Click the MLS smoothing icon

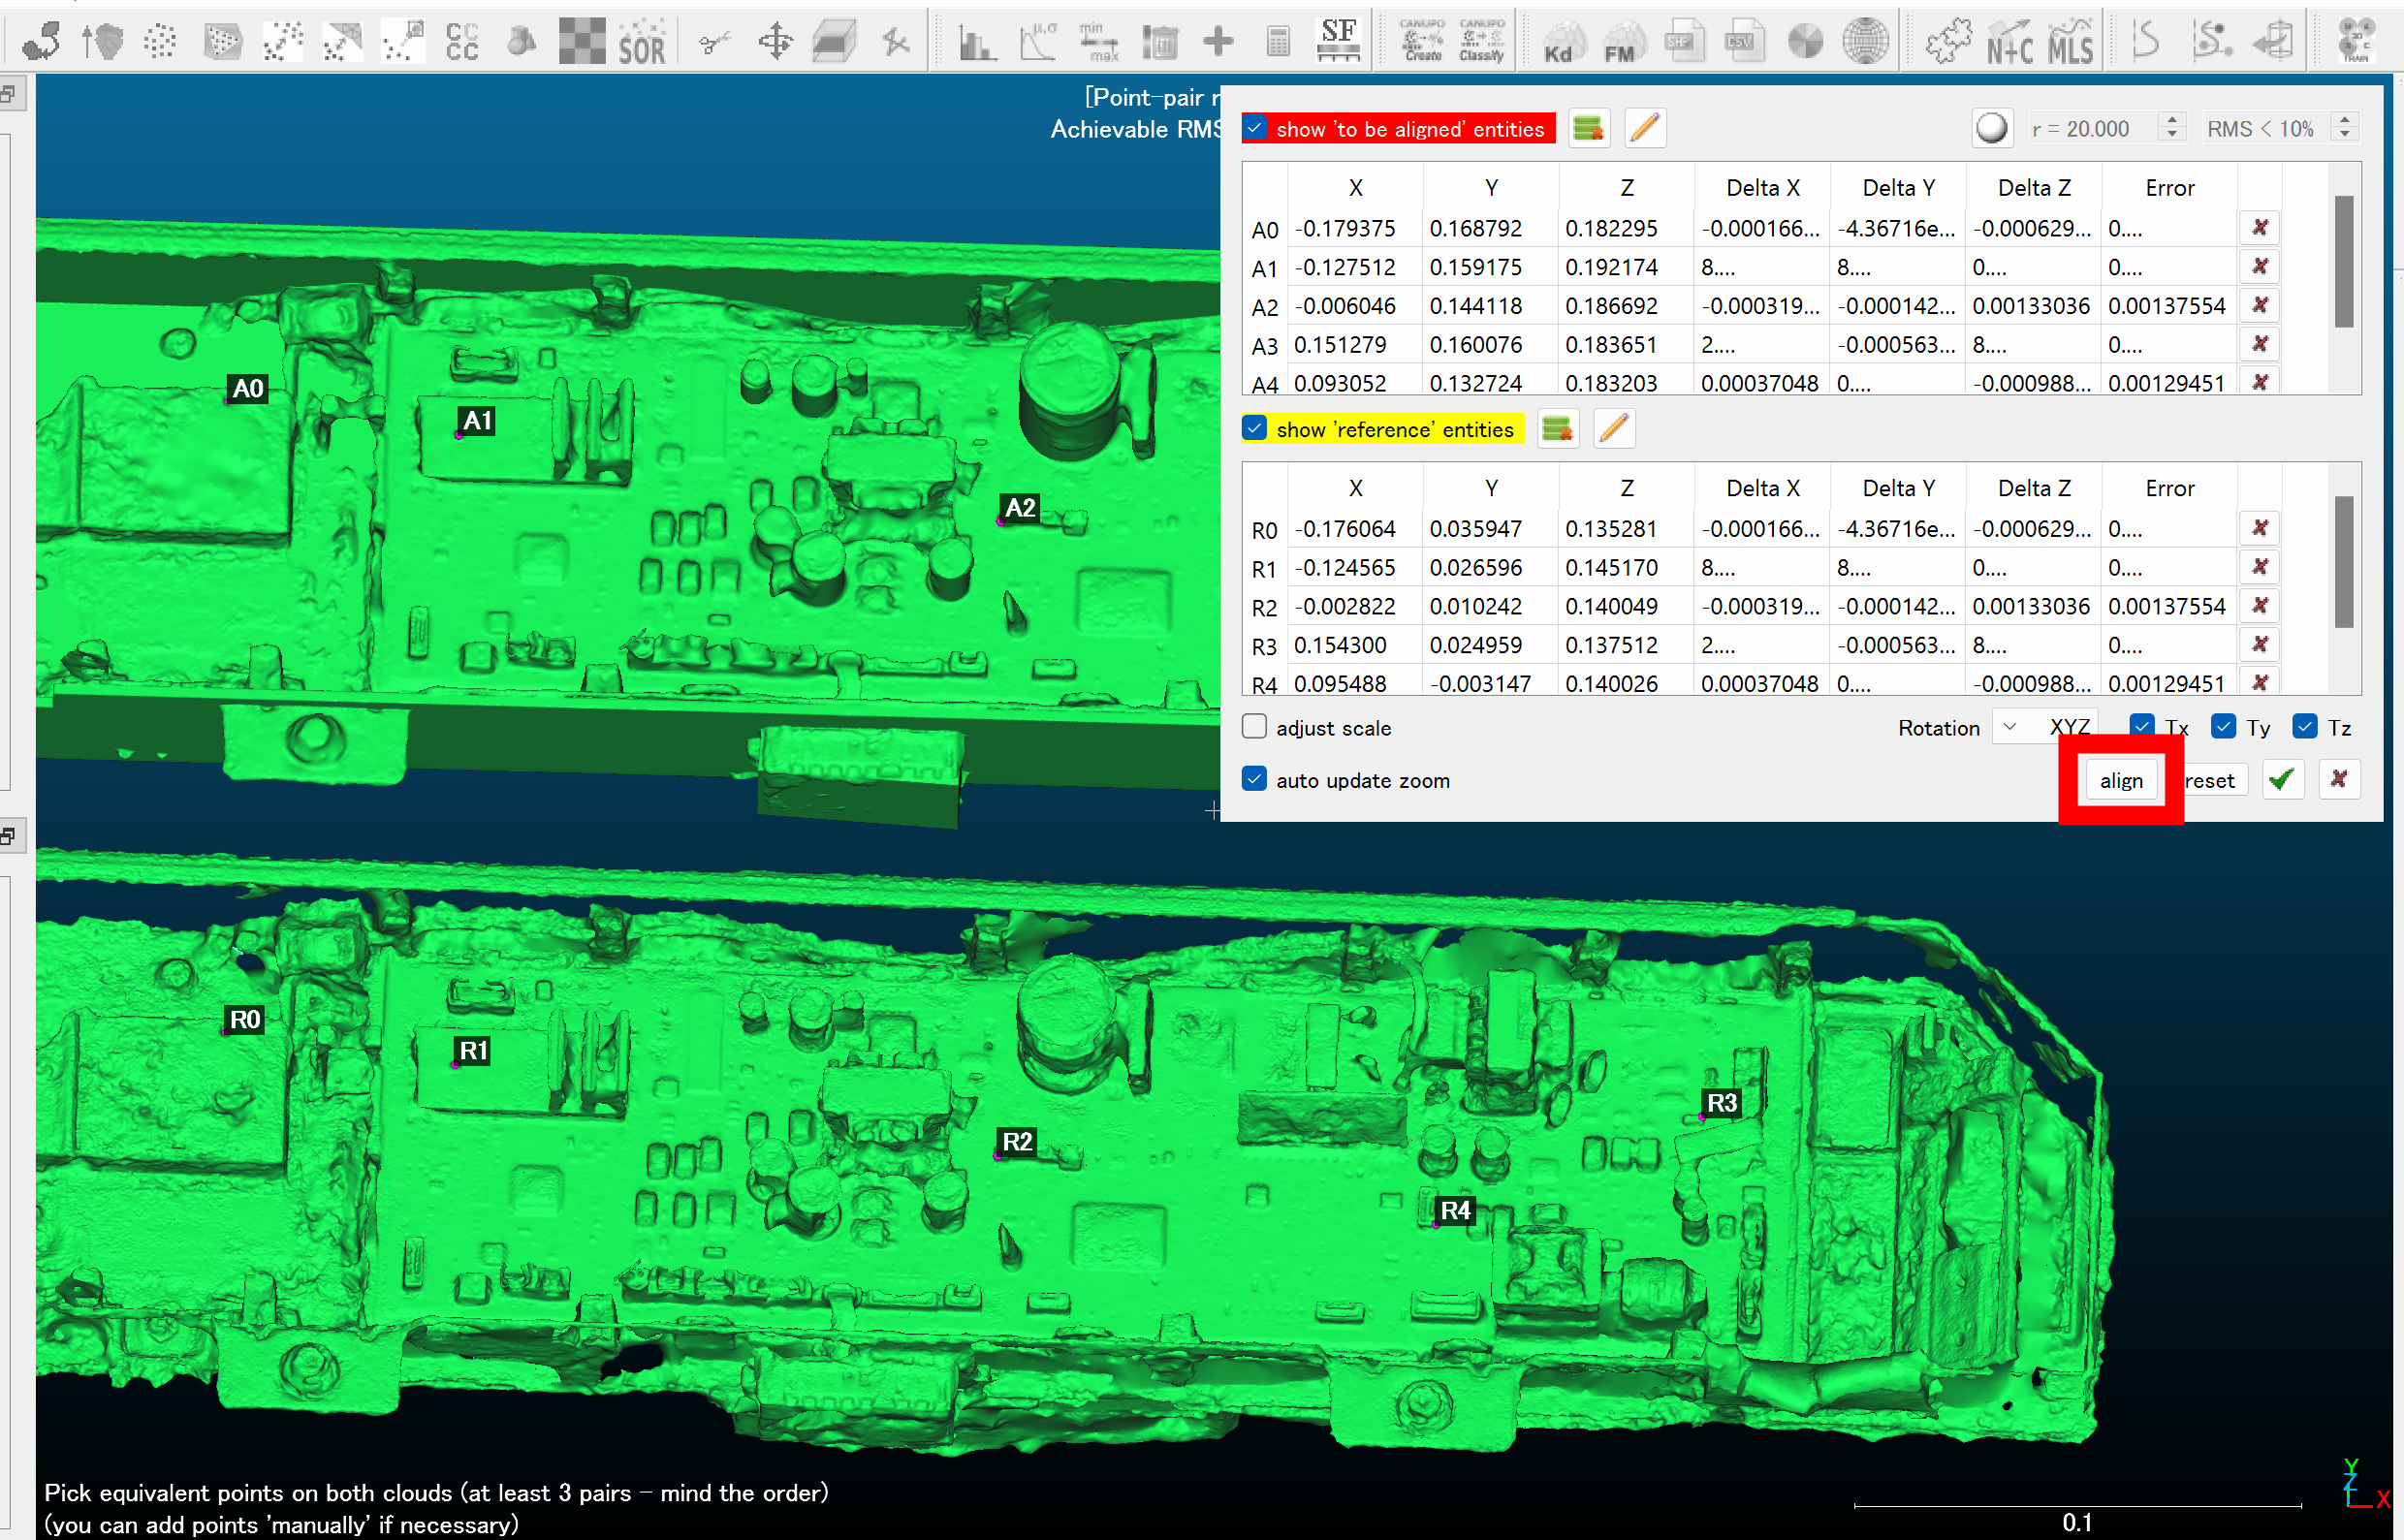point(2071,42)
